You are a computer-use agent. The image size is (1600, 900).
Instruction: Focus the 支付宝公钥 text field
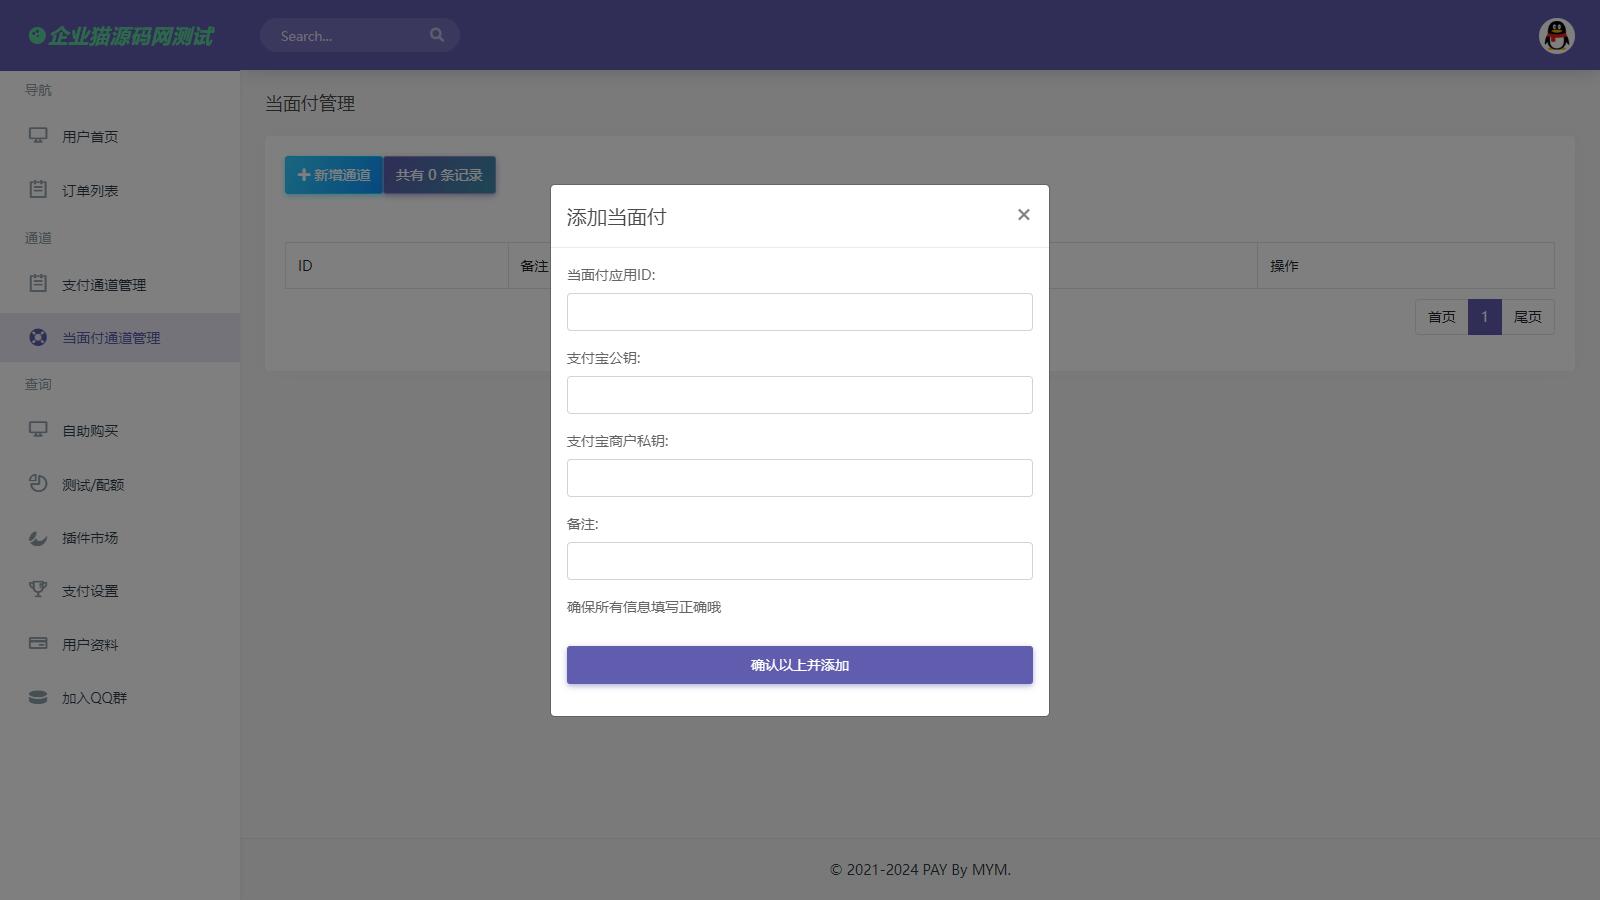(799, 395)
